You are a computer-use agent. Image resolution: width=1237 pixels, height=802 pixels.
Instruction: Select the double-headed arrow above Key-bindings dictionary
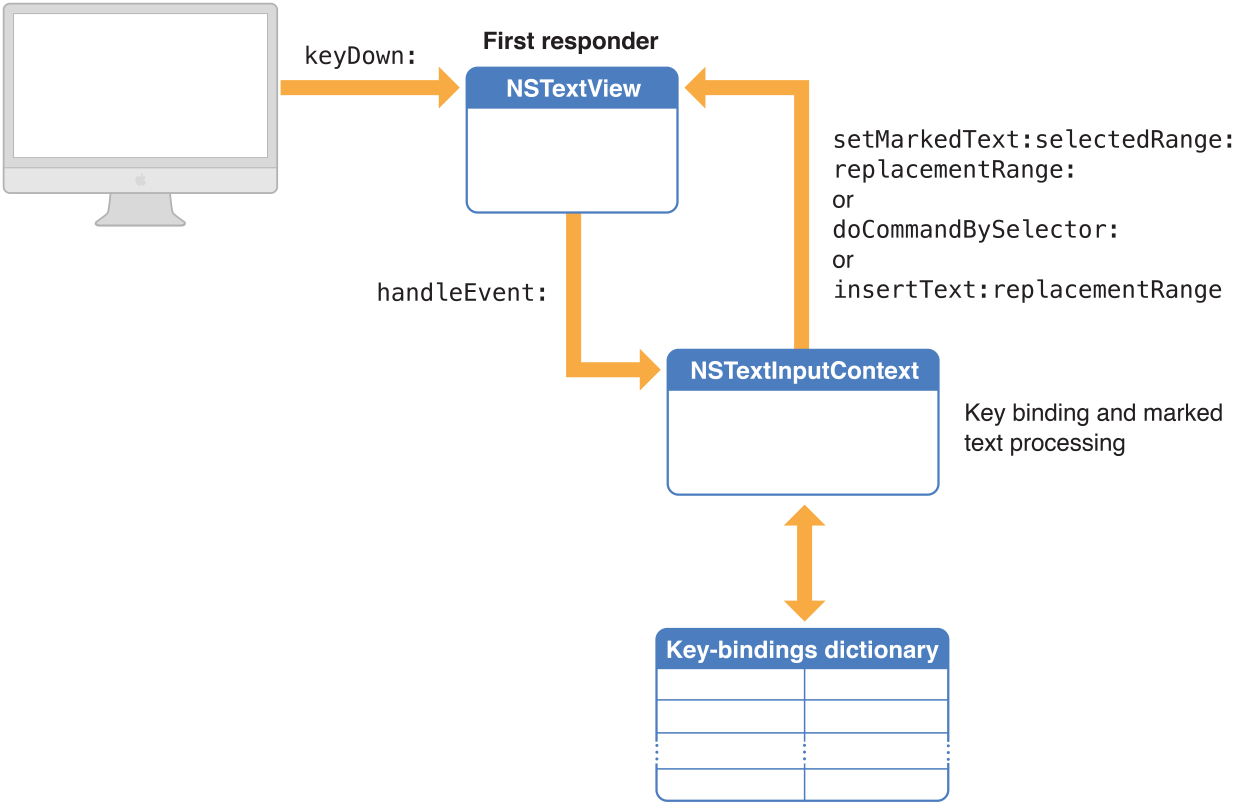(x=803, y=560)
